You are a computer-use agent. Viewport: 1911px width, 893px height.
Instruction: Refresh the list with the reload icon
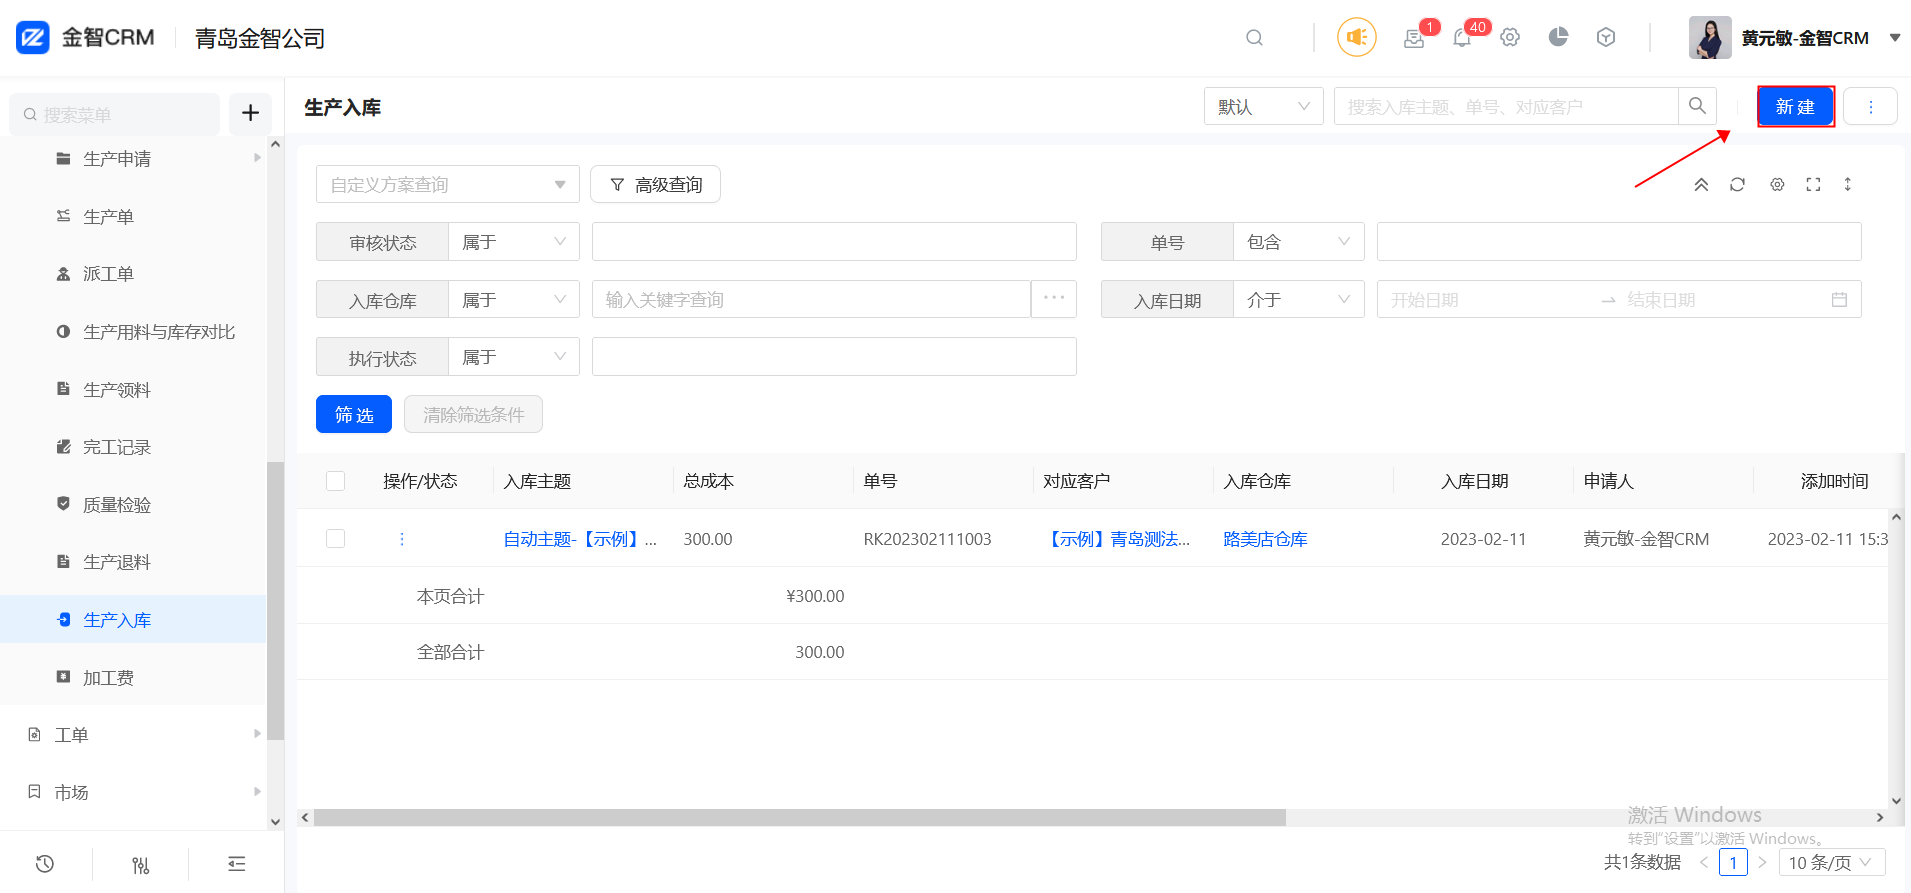1737,185
